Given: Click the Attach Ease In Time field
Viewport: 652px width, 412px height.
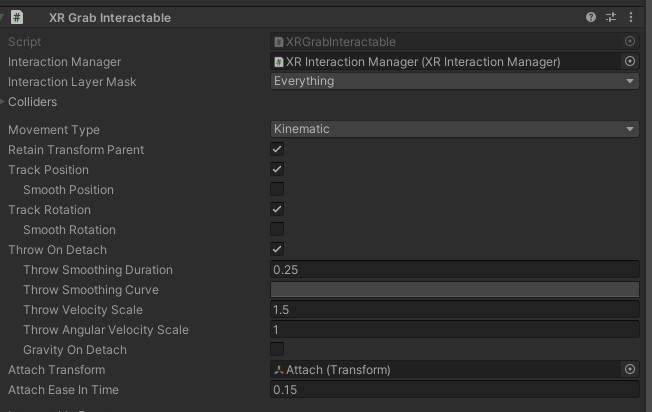Looking at the screenshot, I should 454,389.
